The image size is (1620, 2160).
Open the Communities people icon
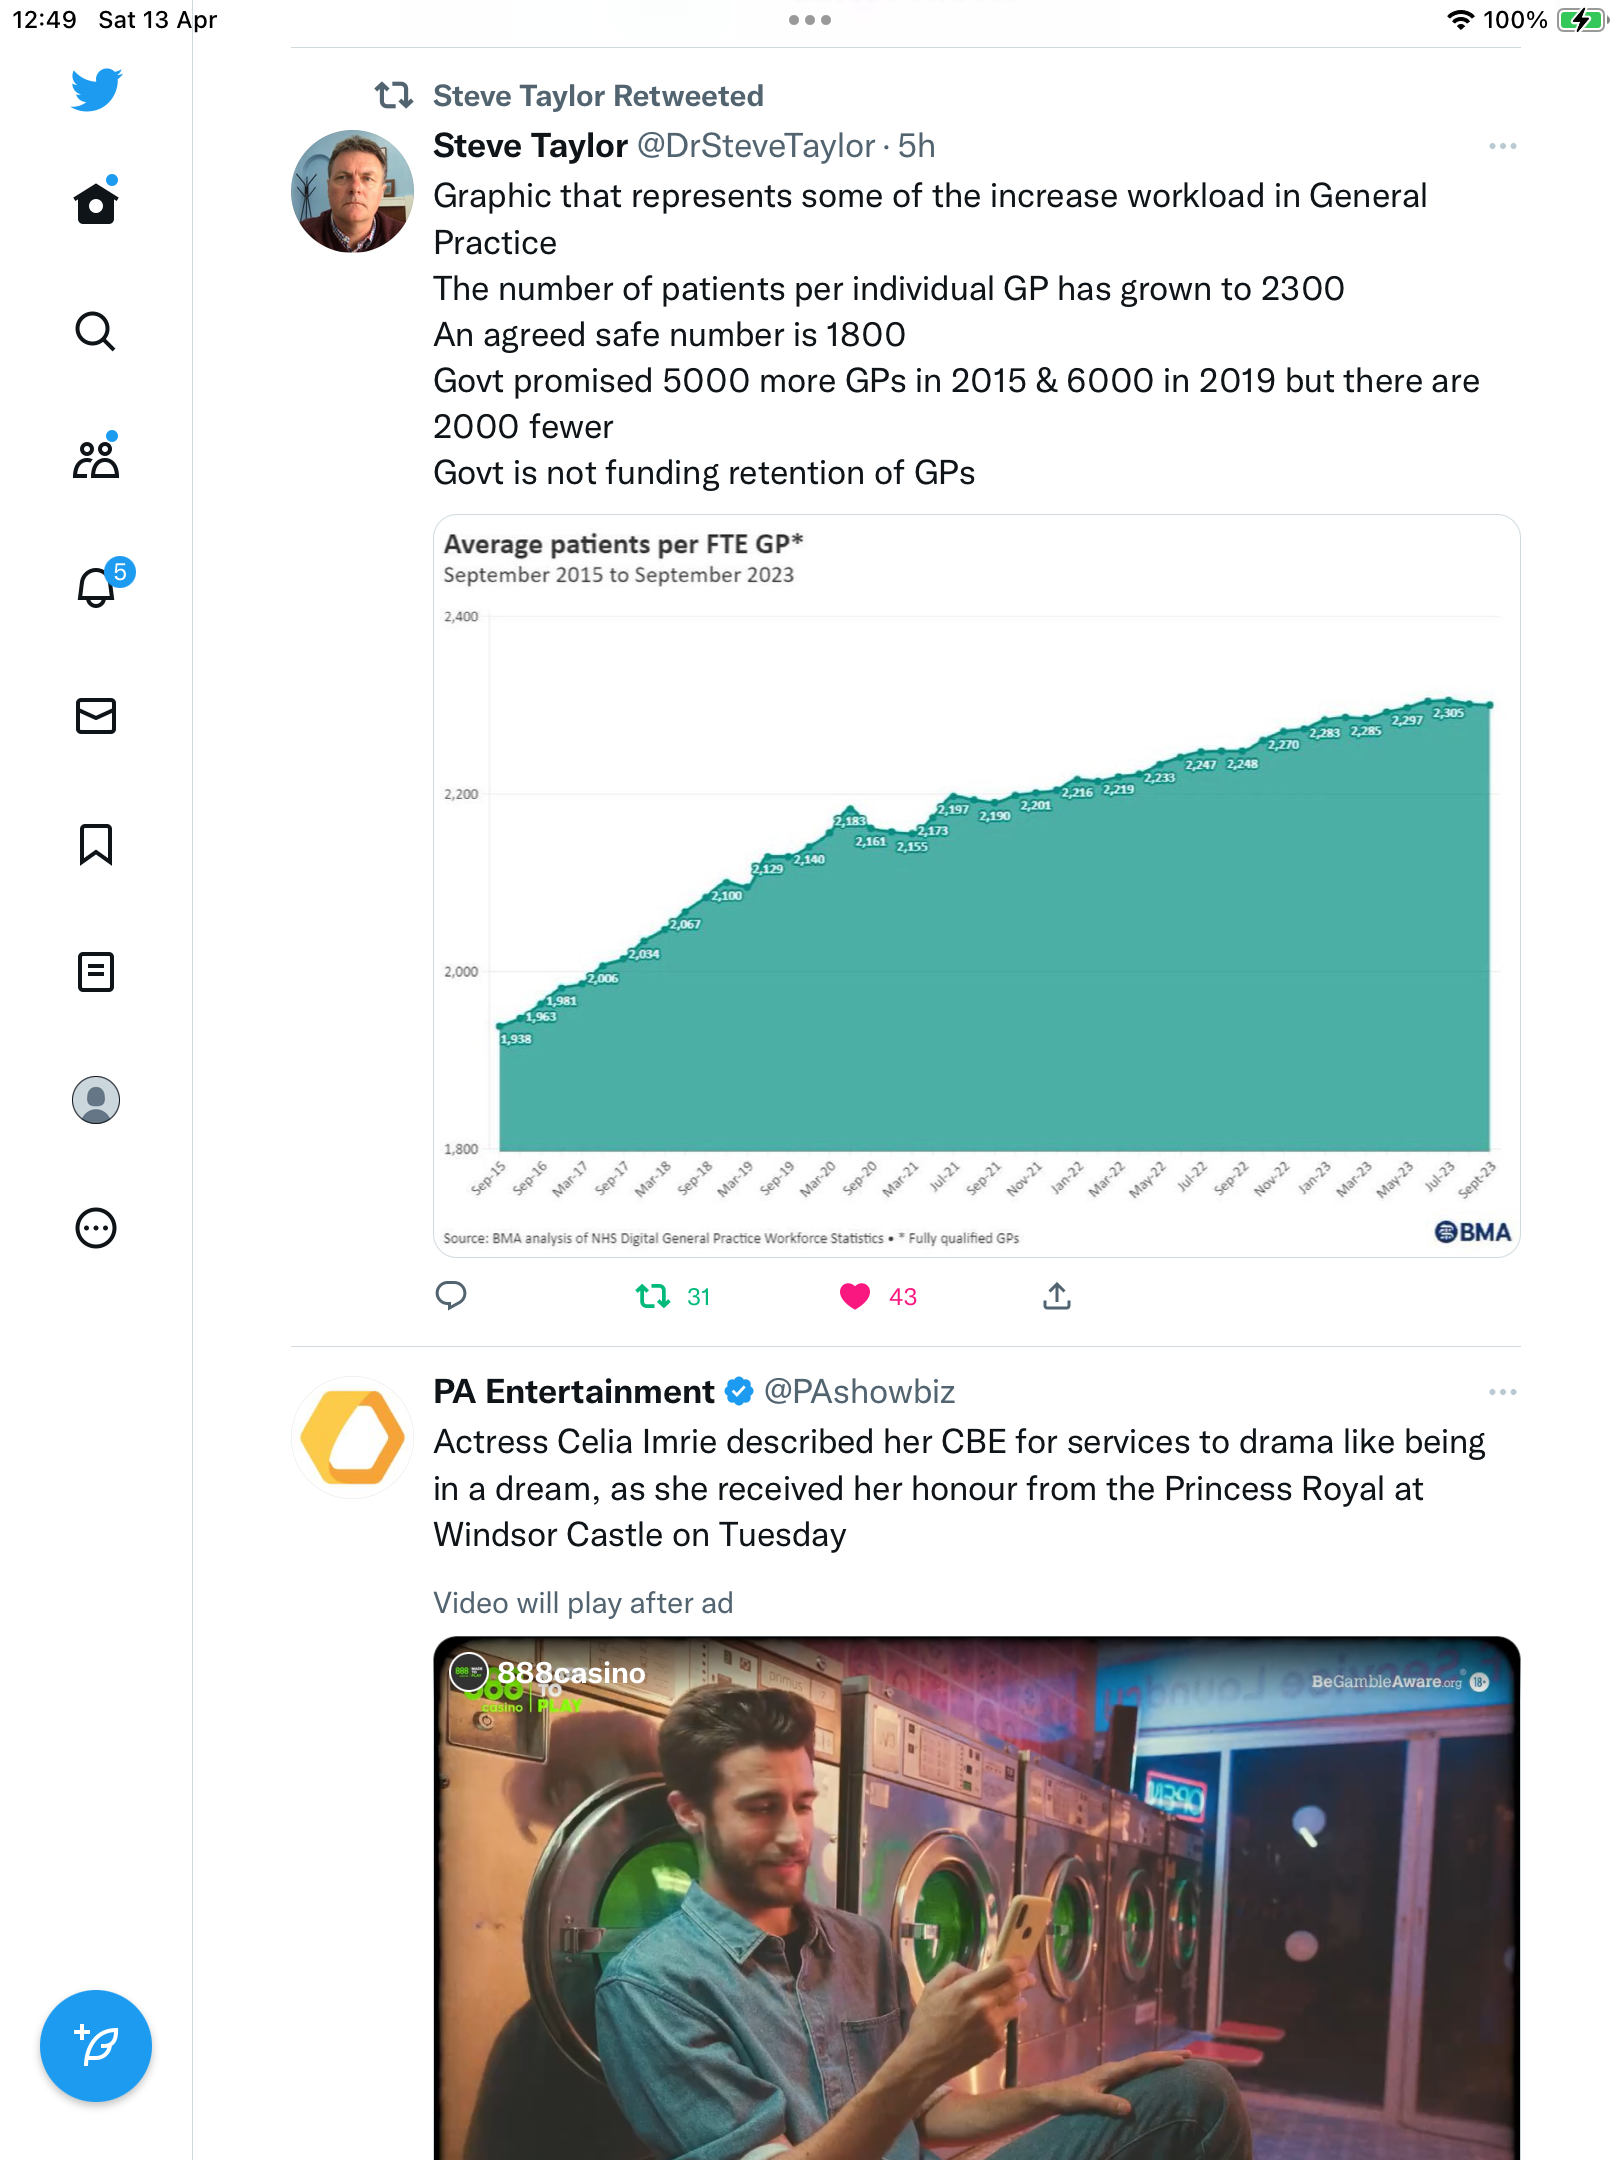(96, 458)
